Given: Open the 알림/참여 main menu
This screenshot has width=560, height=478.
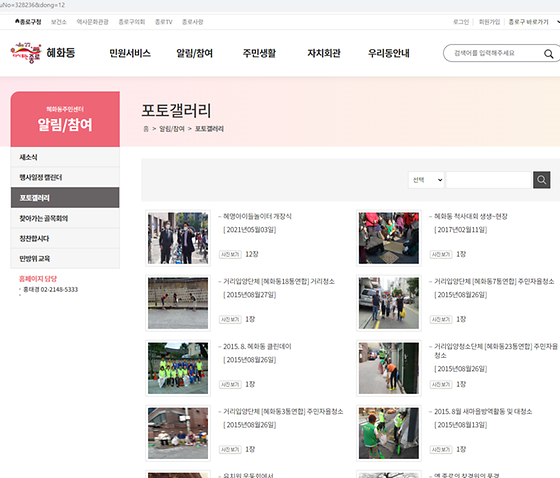Looking at the screenshot, I should 194,53.
